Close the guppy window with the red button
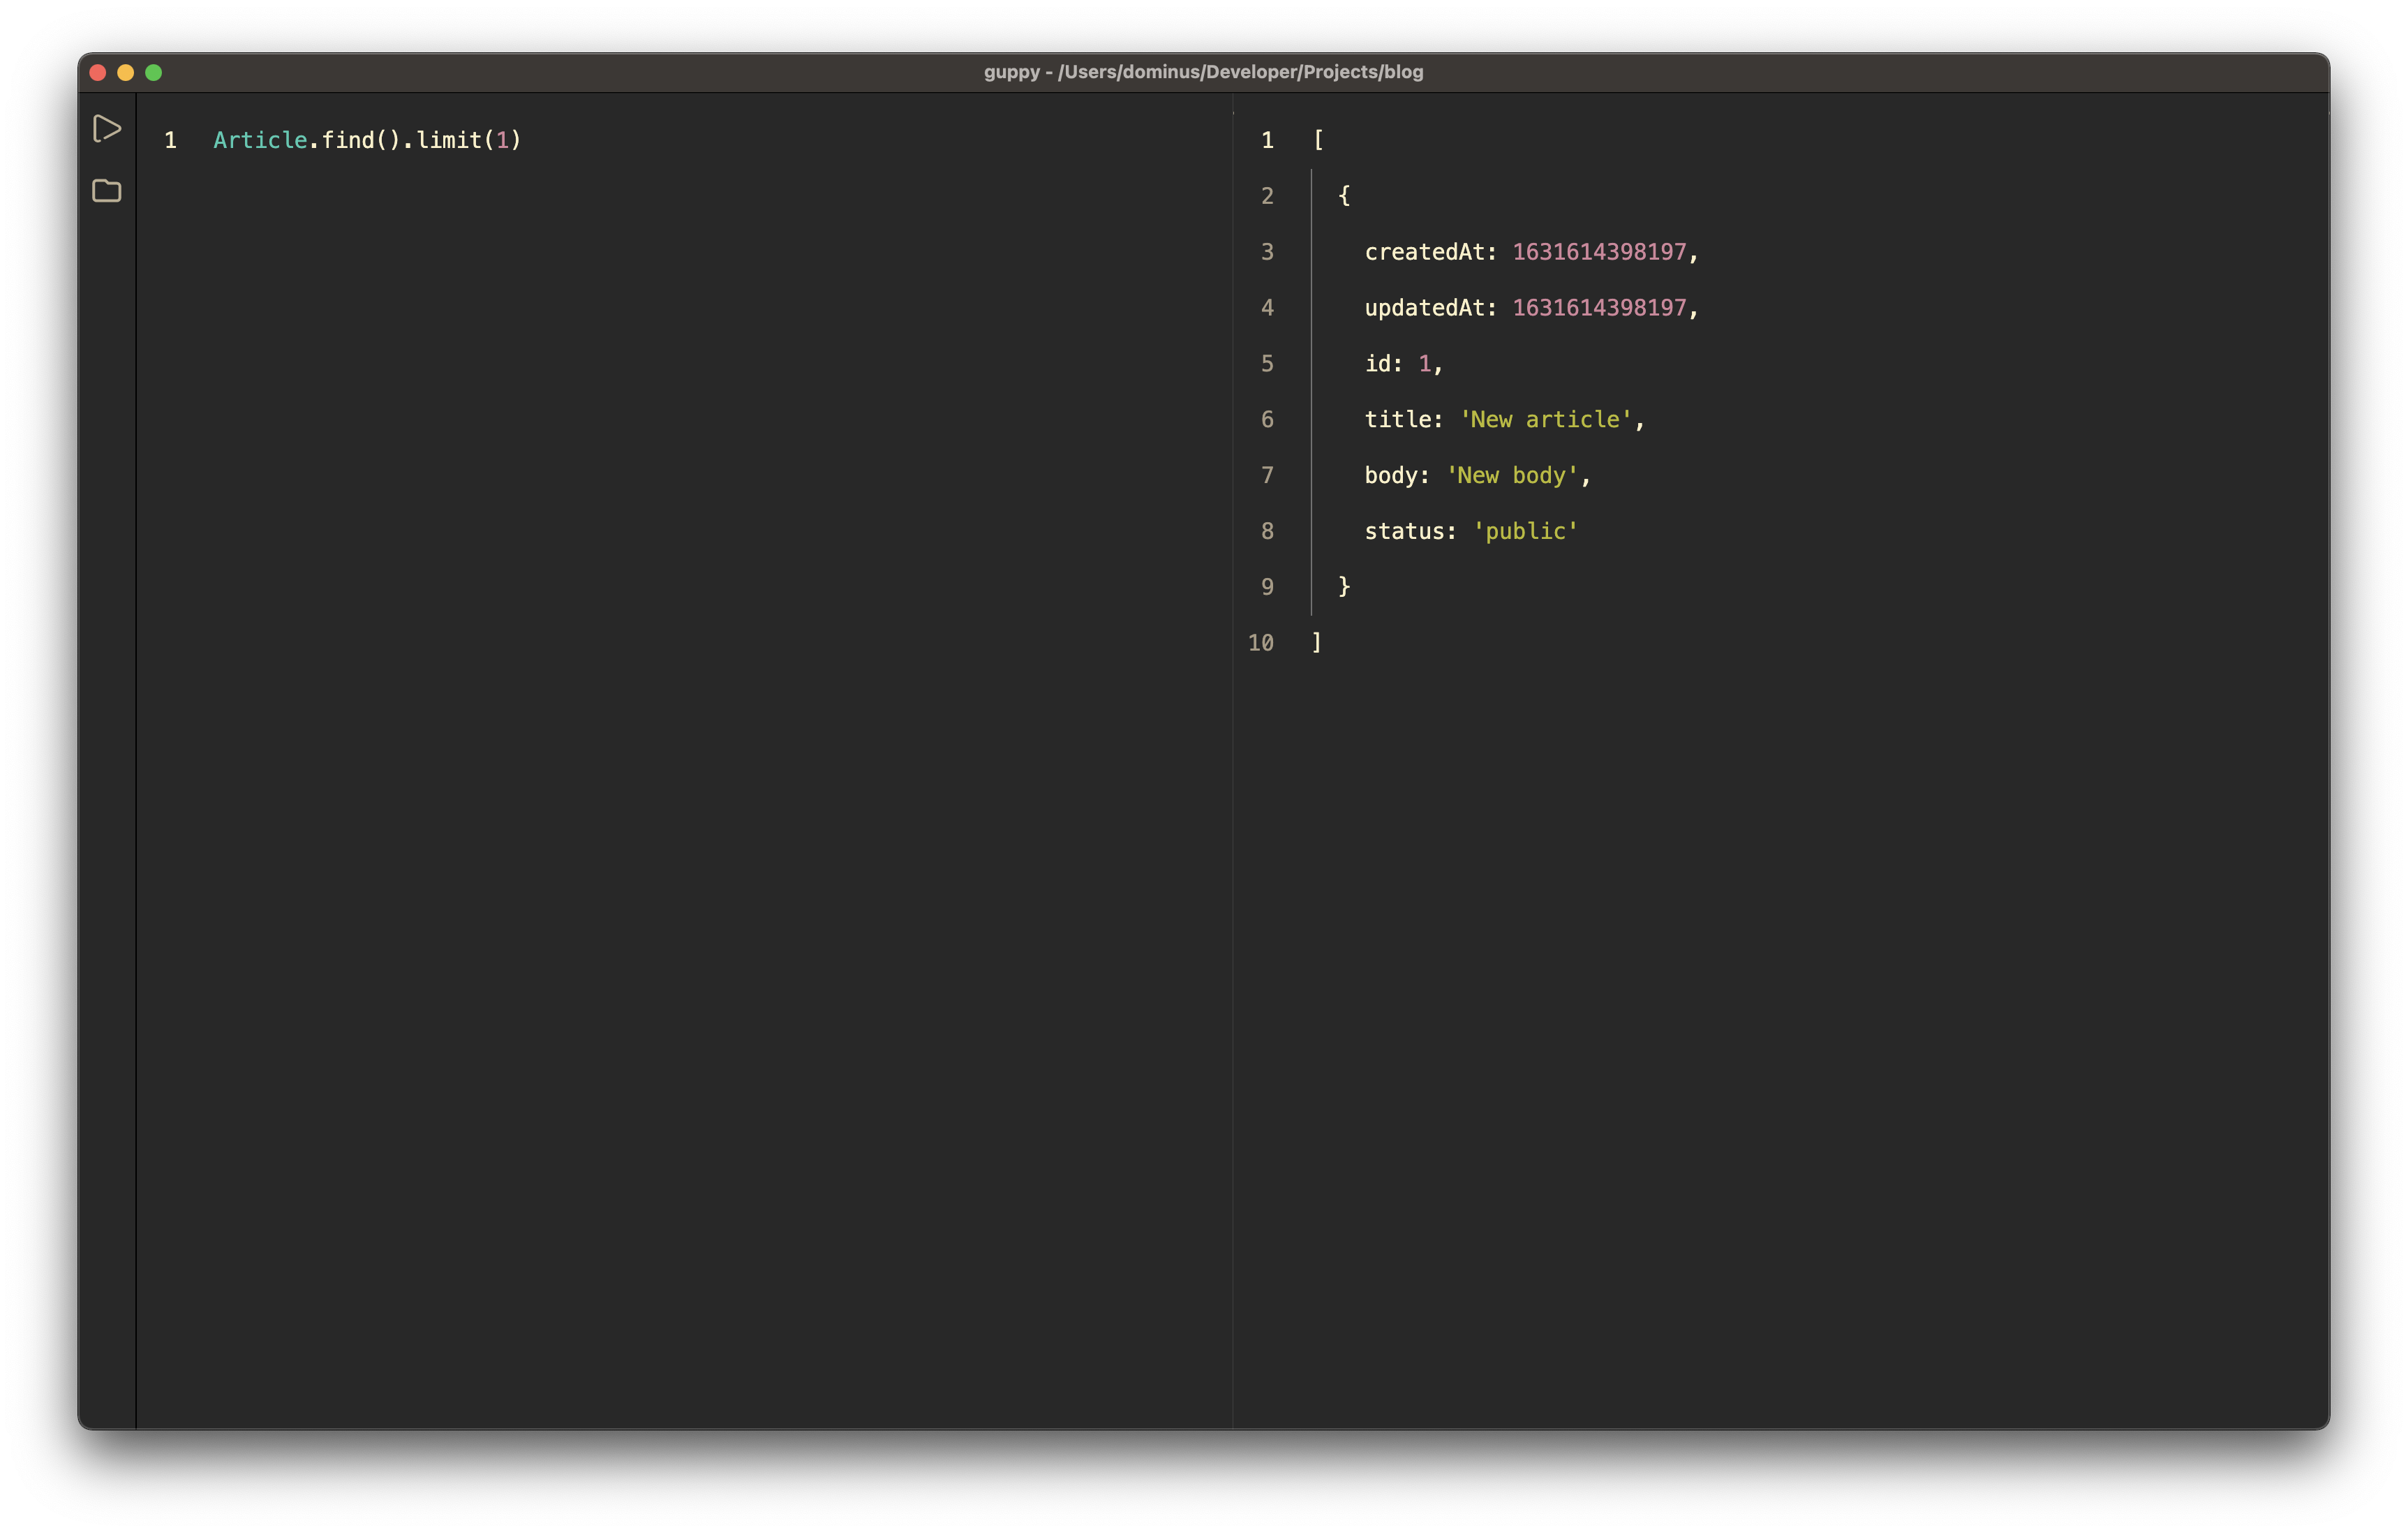 (x=98, y=72)
